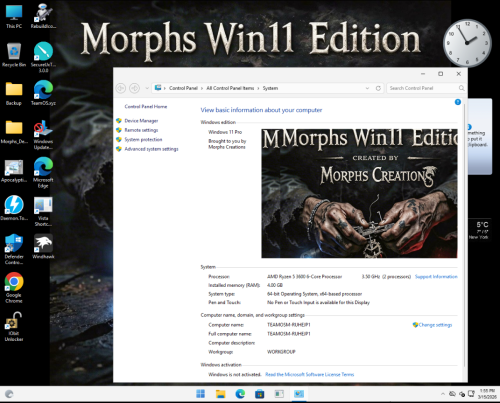Open Support Information link
Image resolution: width=500 pixels, height=403 pixels.
point(436,277)
